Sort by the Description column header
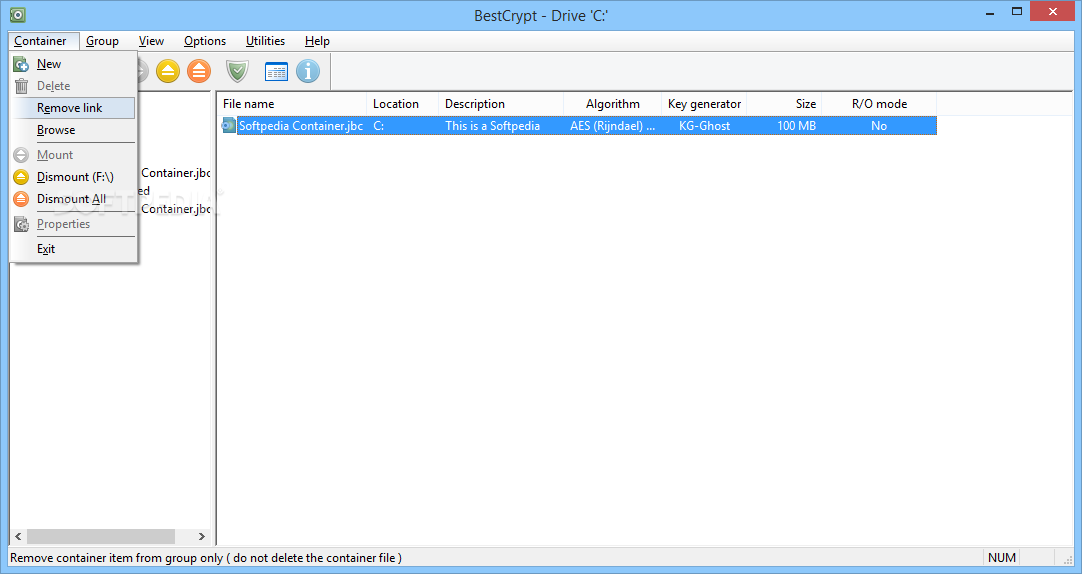 501,104
